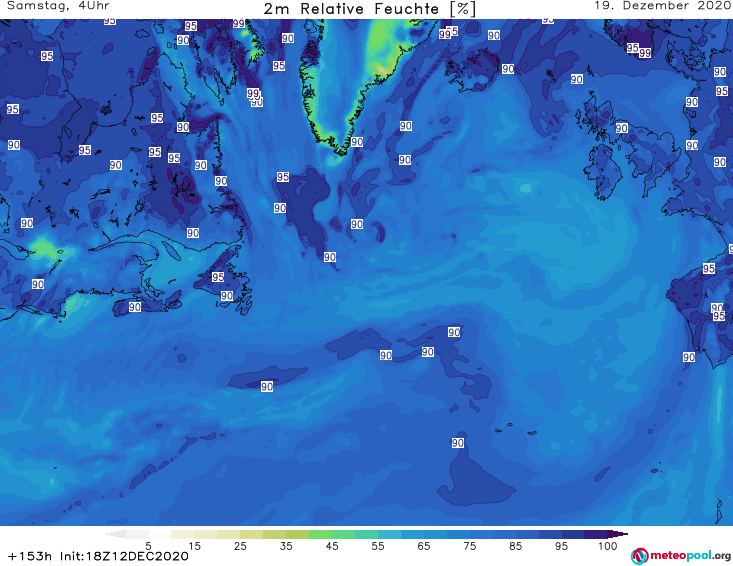The width and height of the screenshot is (733, 566).
Task: Click the colorbar label '95'
Action: point(561,546)
